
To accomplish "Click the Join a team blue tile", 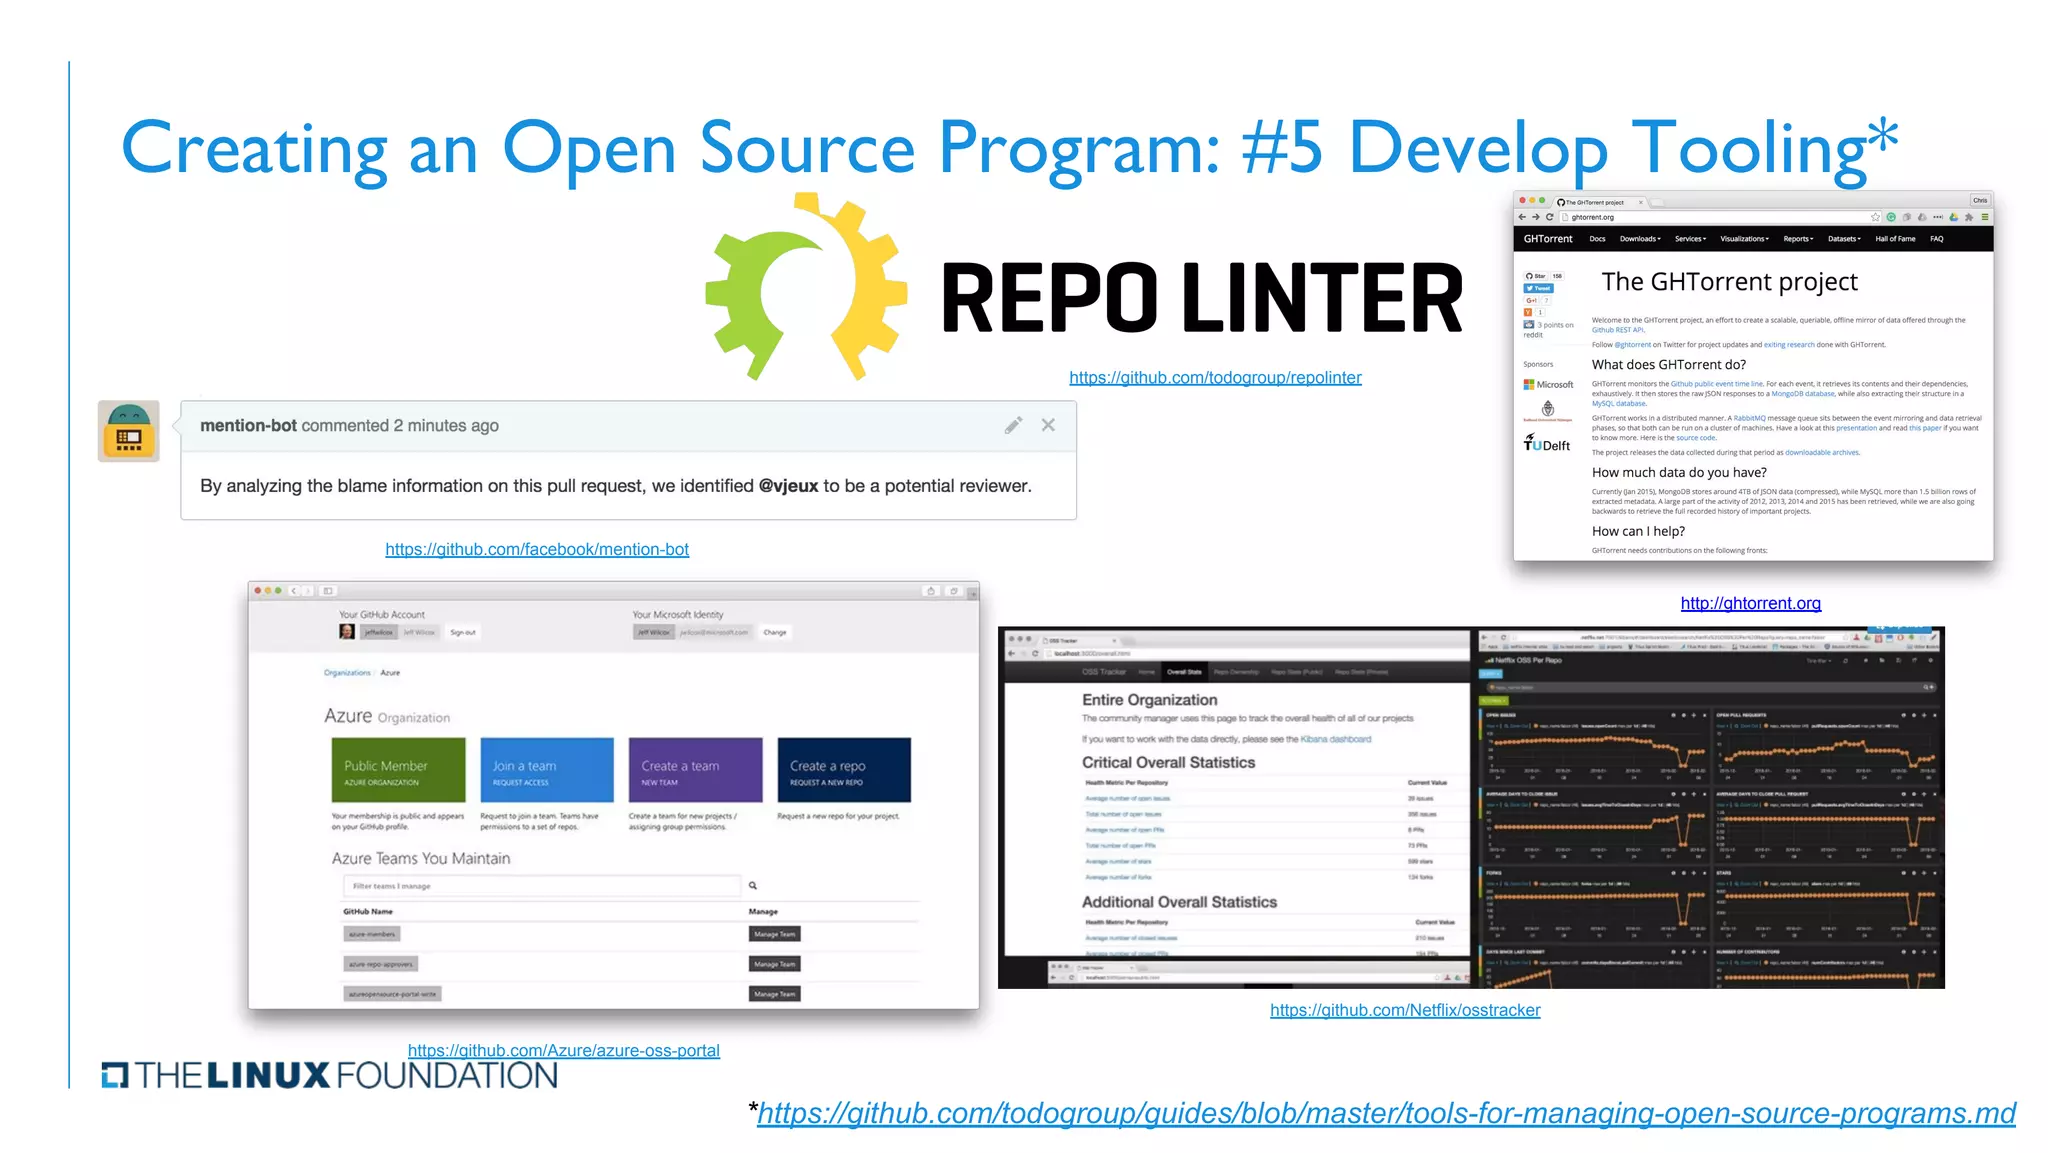I will [x=547, y=770].
